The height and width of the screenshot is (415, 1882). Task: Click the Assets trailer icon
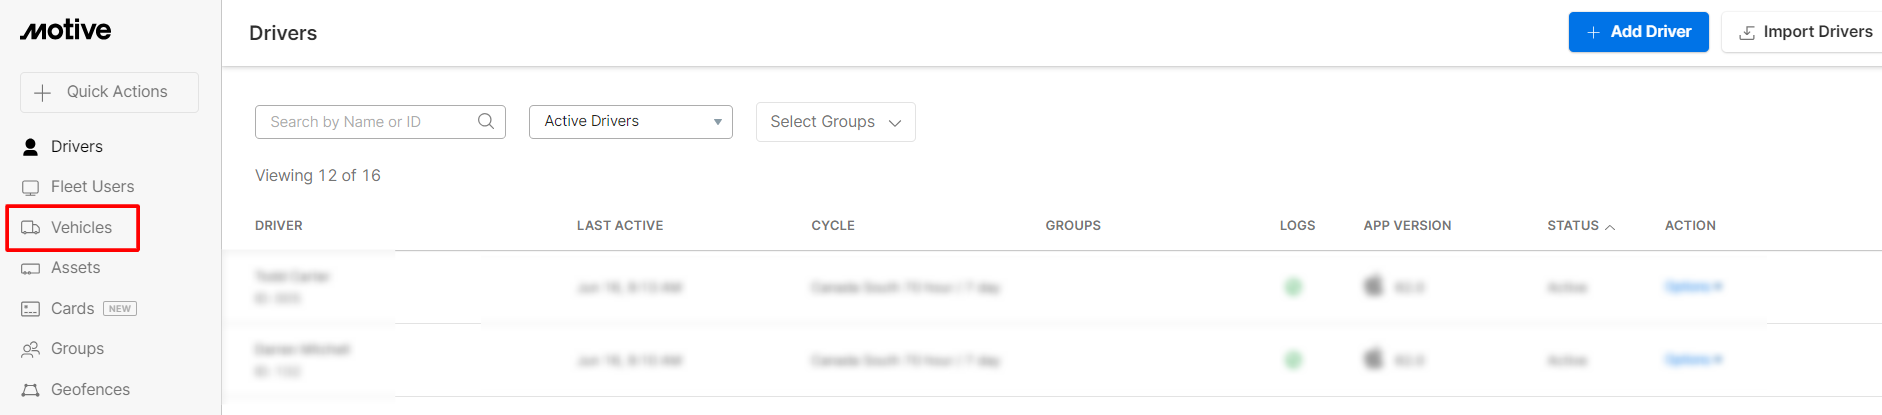[30, 268]
